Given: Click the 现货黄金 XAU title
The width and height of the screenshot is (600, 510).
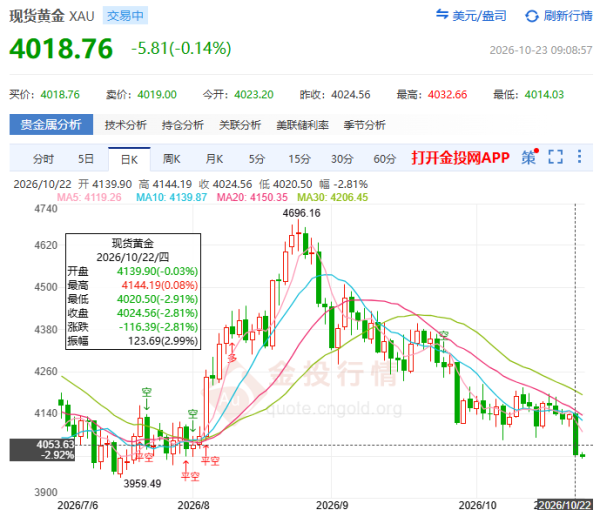Looking at the screenshot, I should pos(52,16).
